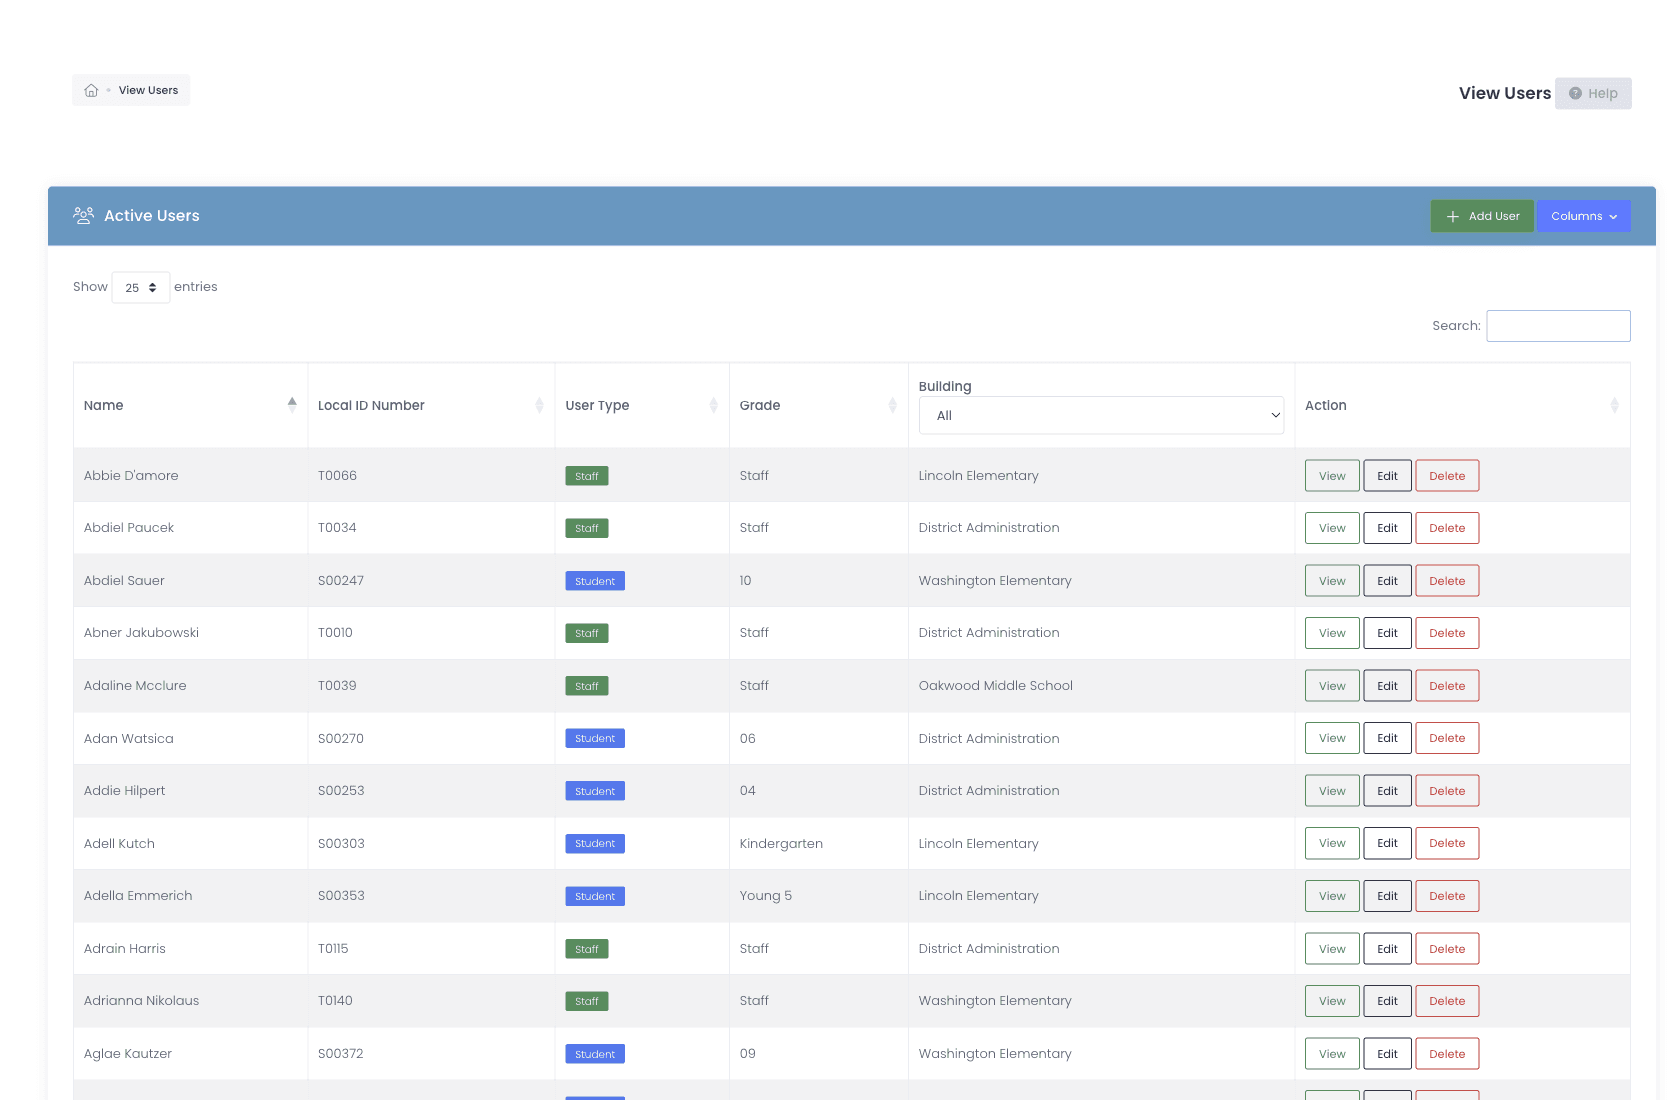Click the Help question mark icon
The width and height of the screenshot is (1680, 1100).
pyautogui.click(x=1575, y=93)
